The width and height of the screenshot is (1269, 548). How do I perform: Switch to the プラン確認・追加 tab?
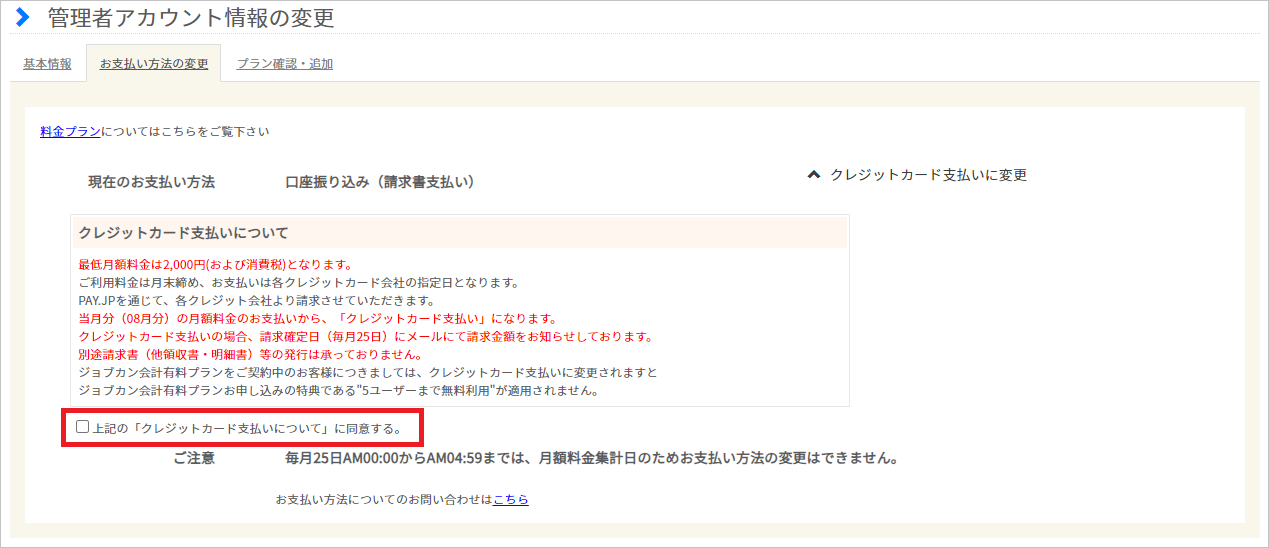[x=284, y=64]
